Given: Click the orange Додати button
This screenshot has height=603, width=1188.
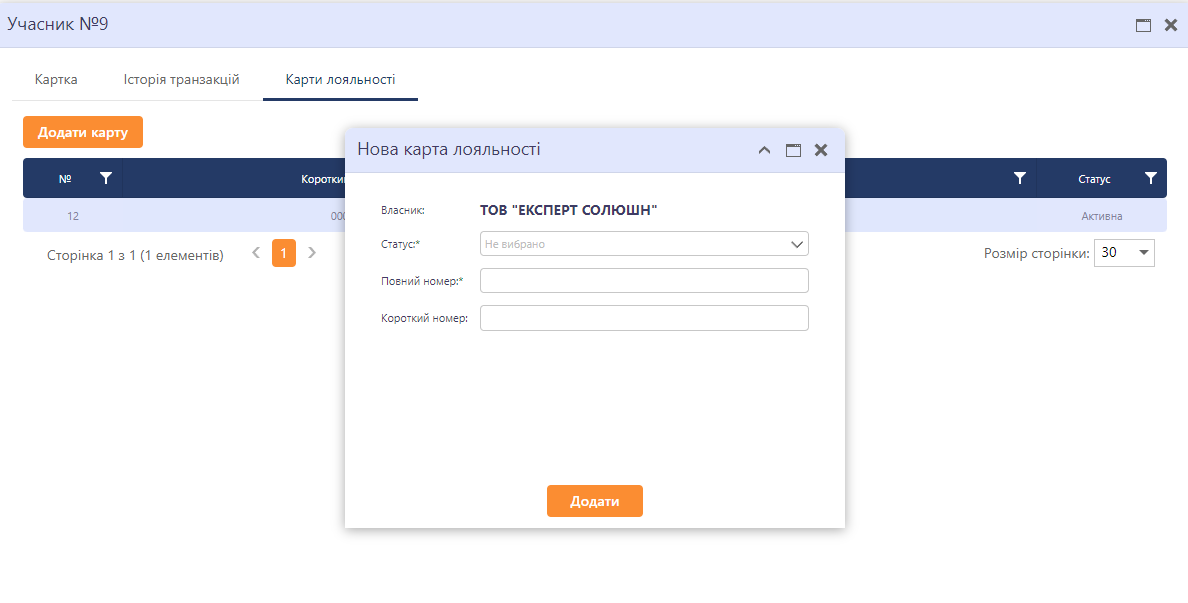Looking at the screenshot, I should 594,501.
